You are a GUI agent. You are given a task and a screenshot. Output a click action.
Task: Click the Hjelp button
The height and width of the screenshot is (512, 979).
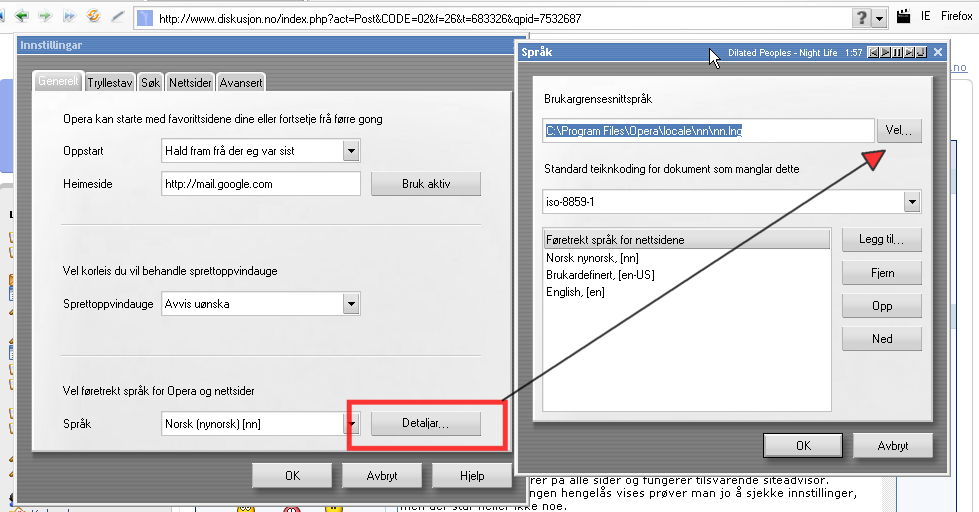pyautogui.click(x=472, y=476)
